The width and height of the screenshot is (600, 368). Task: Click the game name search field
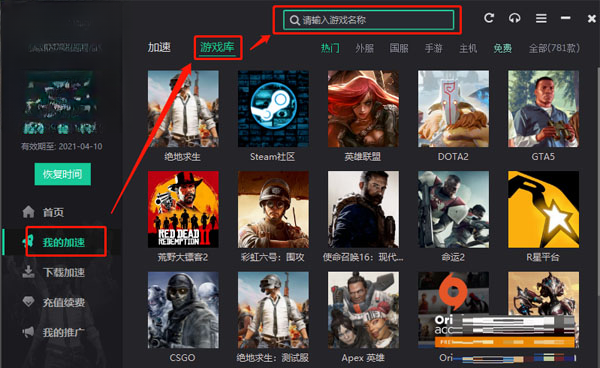[368, 20]
